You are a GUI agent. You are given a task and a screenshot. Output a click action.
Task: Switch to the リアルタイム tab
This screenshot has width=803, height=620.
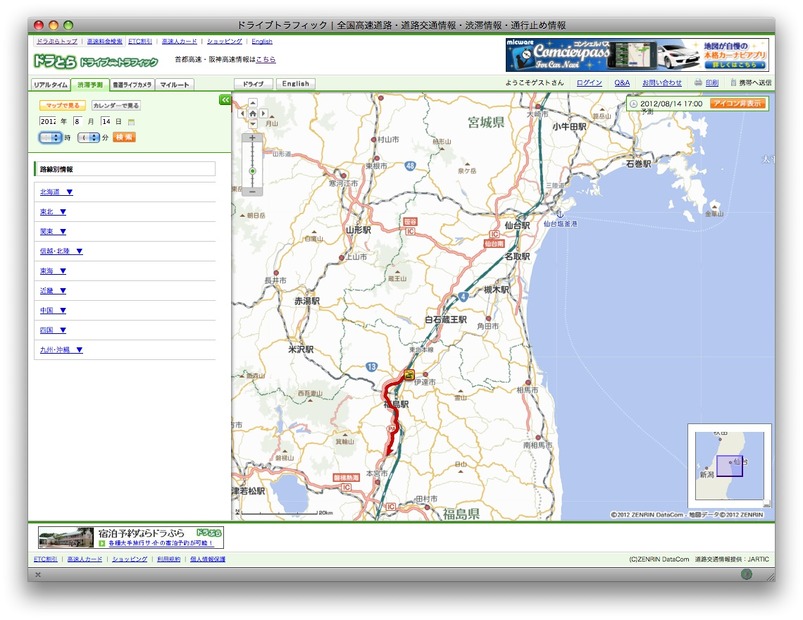tap(50, 85)
